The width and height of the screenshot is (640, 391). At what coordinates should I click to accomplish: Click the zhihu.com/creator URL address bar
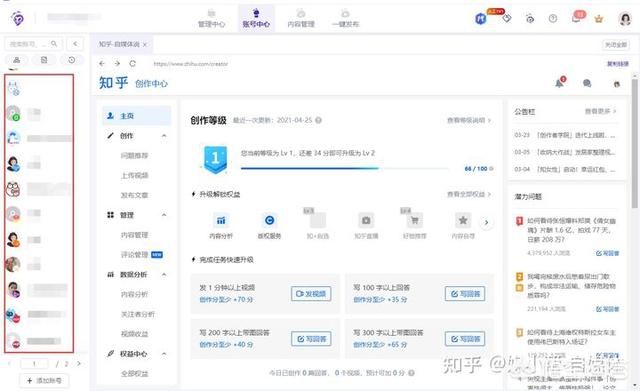click(x=191, y=64)
